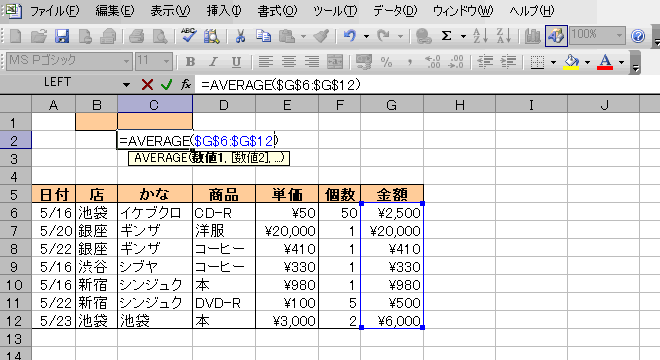Expand the Undo history dropdown arrow
The height and width of the screenshot is (360, 660).
point(366,37)
